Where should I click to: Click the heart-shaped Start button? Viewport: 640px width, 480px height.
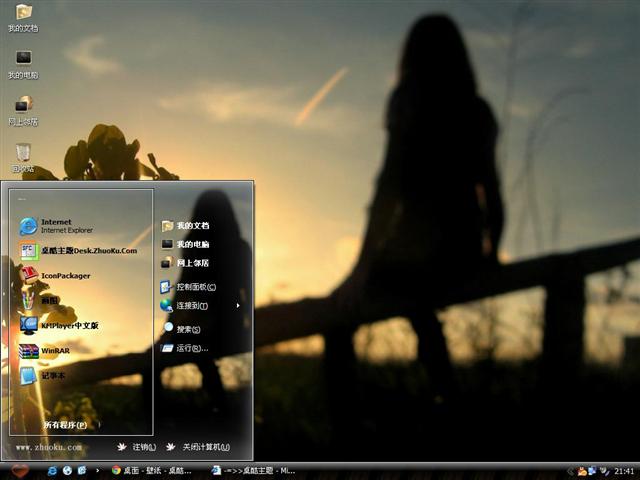point(20,471)
